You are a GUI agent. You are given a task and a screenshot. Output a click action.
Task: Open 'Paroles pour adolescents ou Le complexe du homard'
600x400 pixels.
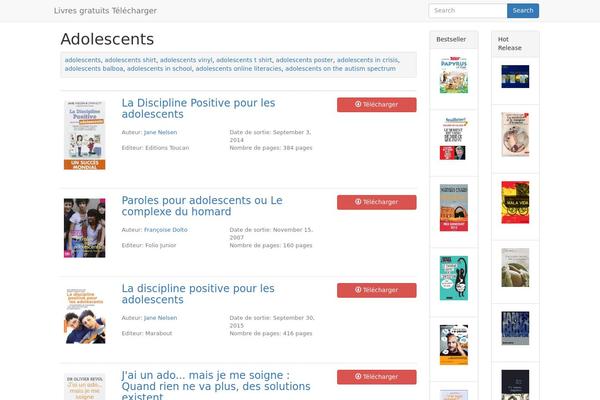(202, 206)
